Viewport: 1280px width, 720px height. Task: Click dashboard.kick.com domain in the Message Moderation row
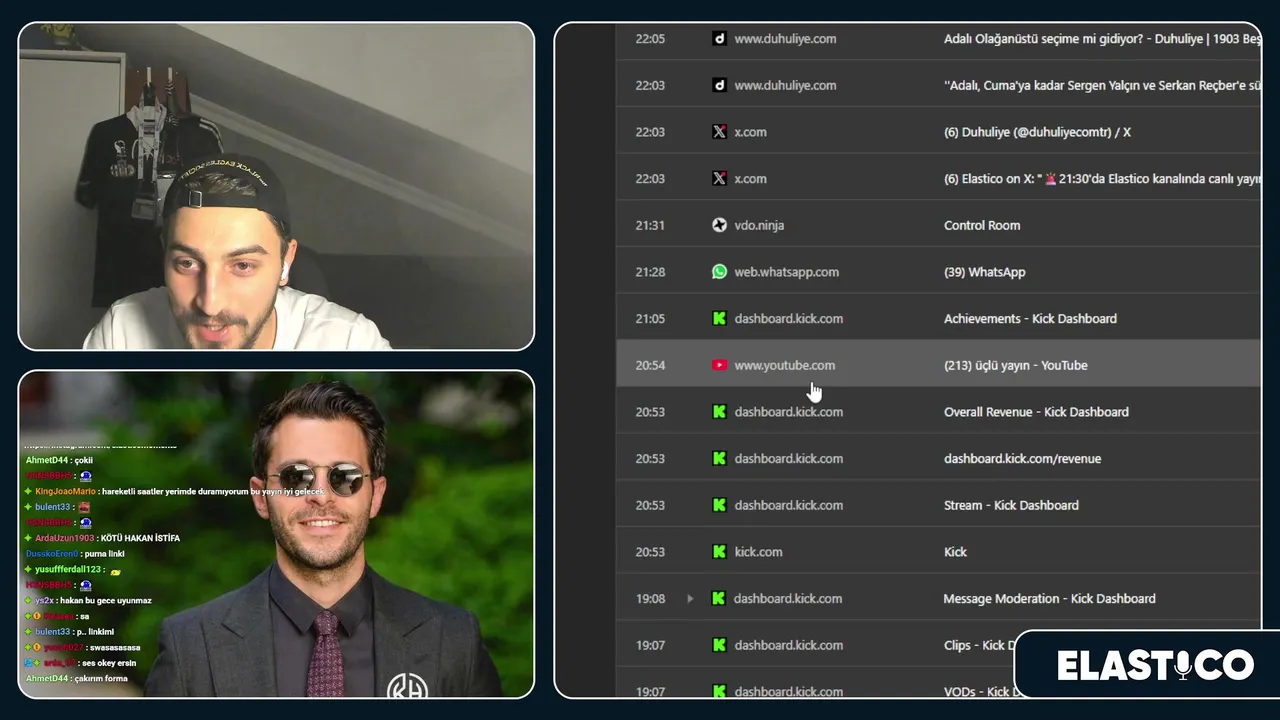(x=788, y=599)
